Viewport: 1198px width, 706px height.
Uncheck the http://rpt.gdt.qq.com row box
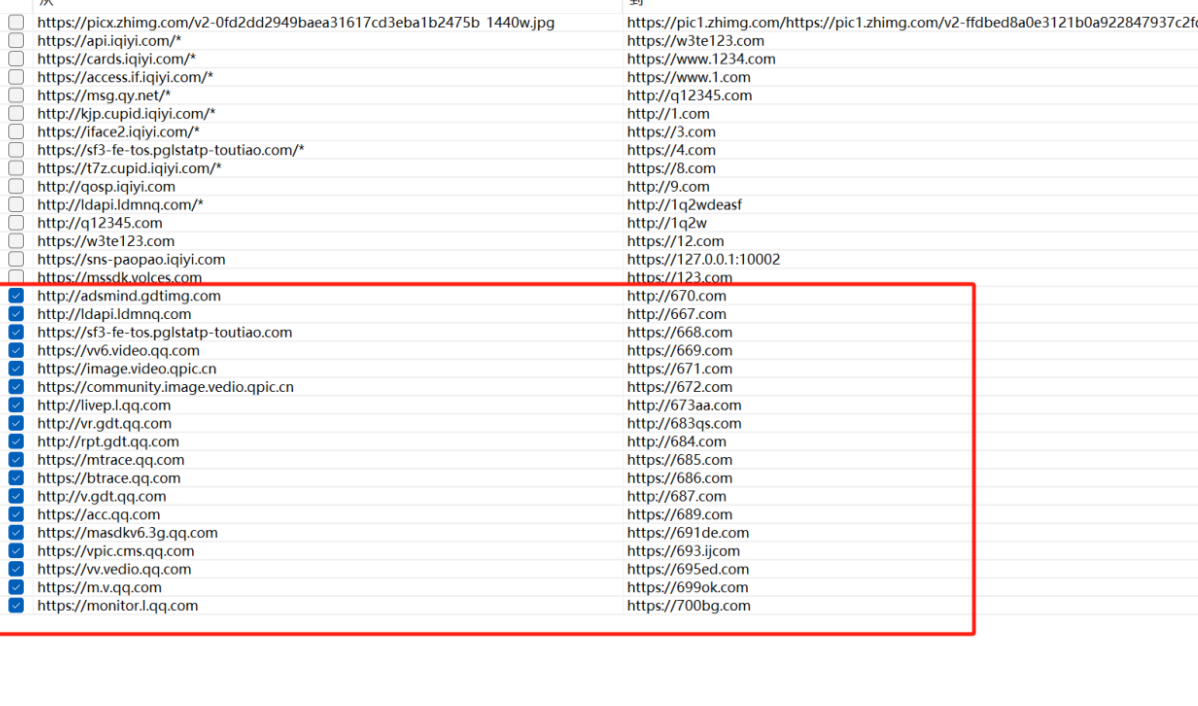click(x=16, y=442)
